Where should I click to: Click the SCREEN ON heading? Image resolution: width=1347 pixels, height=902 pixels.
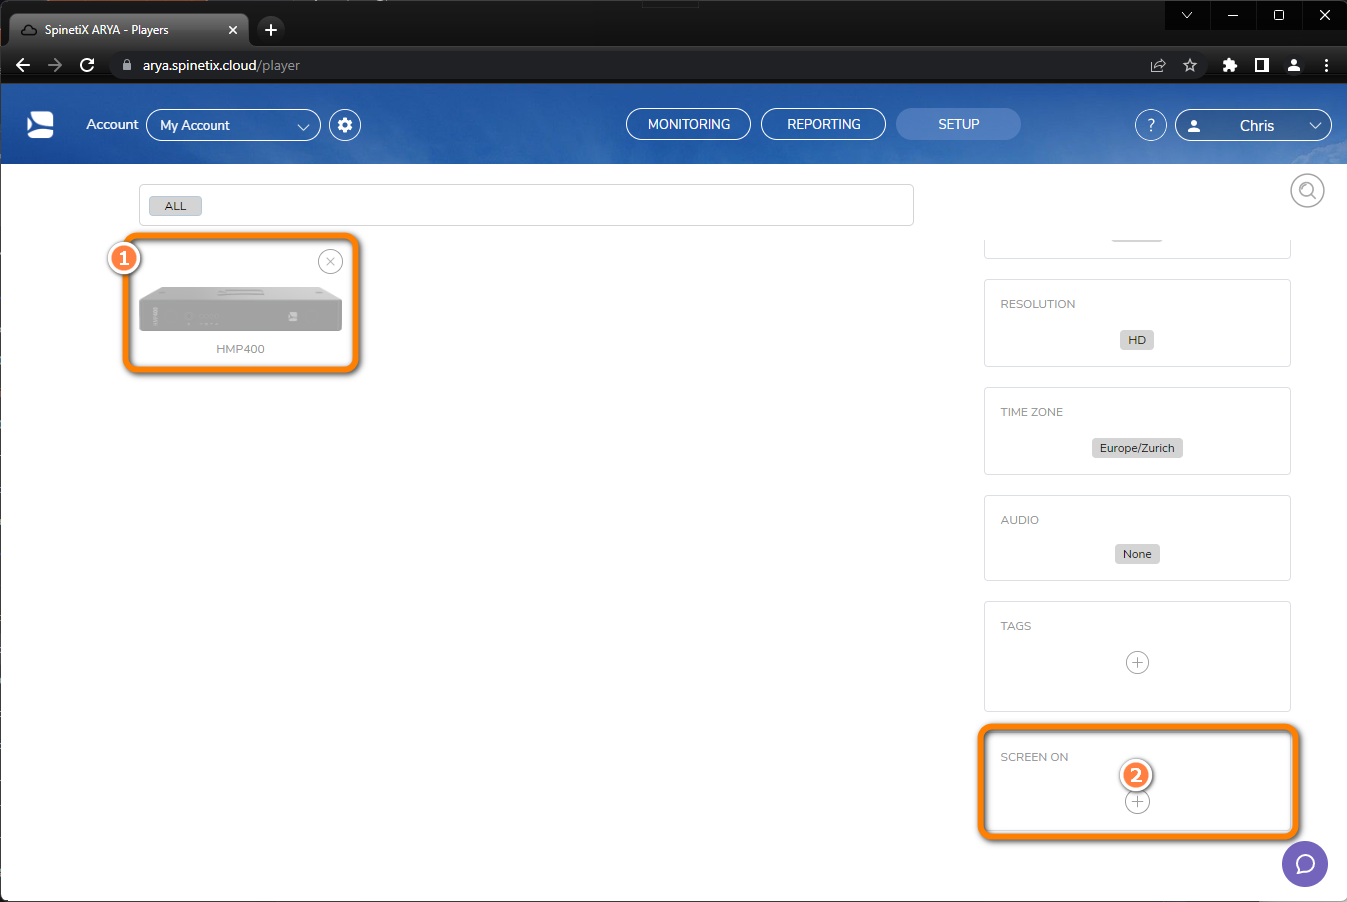(1034, 757)
